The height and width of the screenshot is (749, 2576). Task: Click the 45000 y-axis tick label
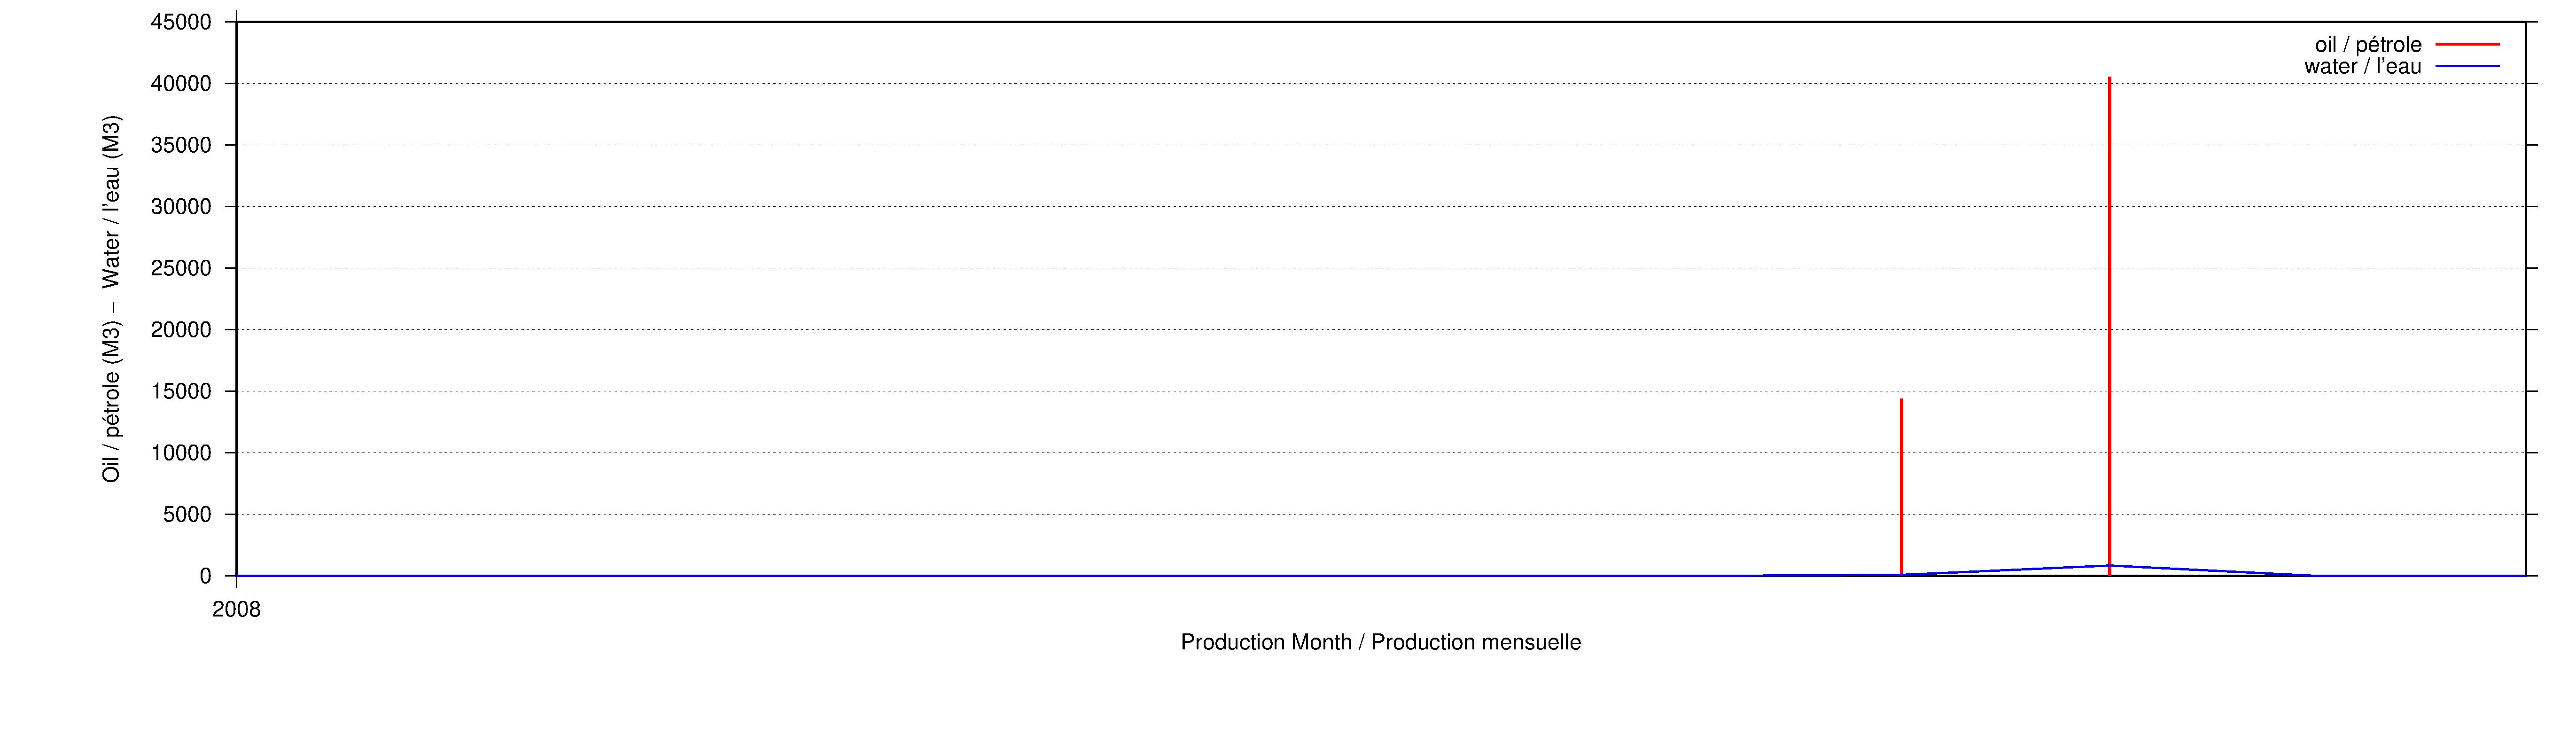(x=181, y=22)
